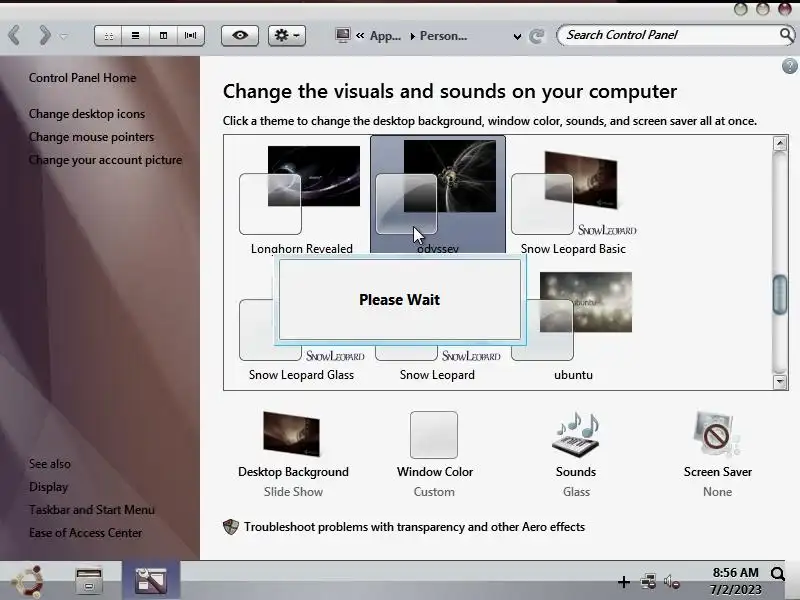Click the Control Panel taskbar button
800x600 pixels.
pyautogui.click(x=151, y=581)
